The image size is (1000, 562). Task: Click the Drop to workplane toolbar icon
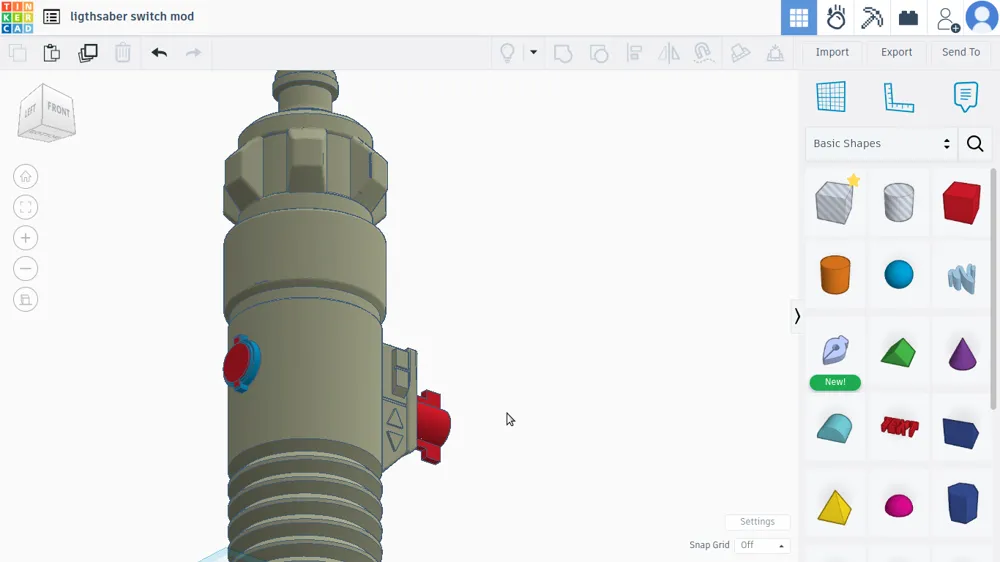click(x=775, y=53)
